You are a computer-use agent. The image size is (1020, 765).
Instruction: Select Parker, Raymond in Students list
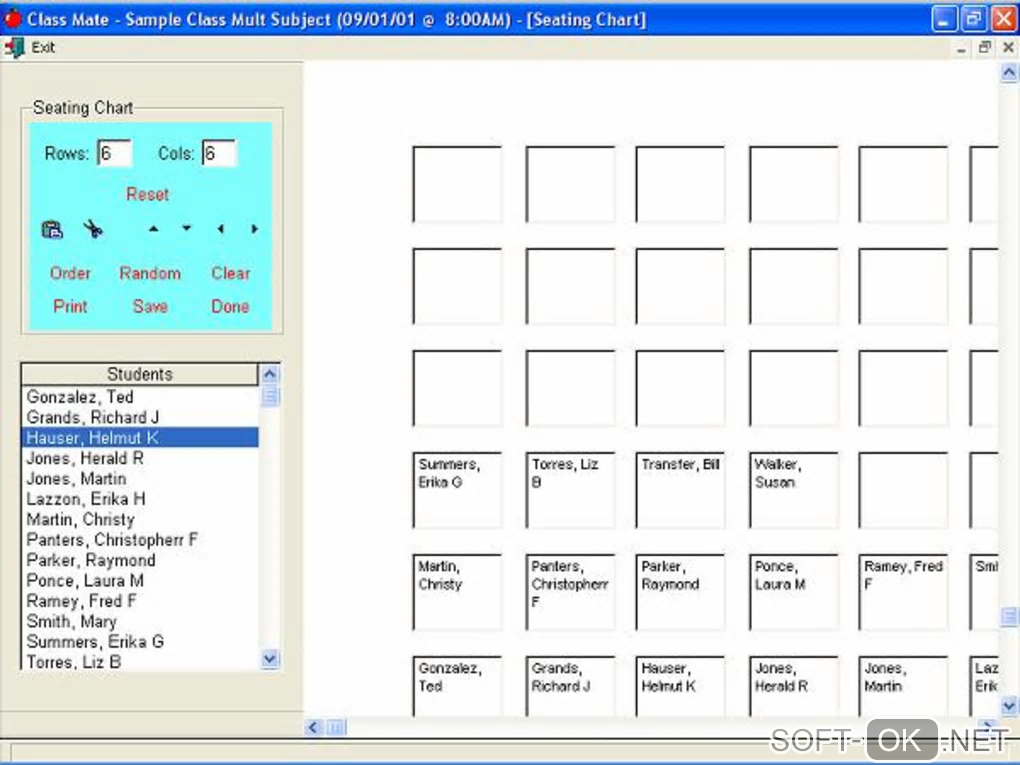140,560
